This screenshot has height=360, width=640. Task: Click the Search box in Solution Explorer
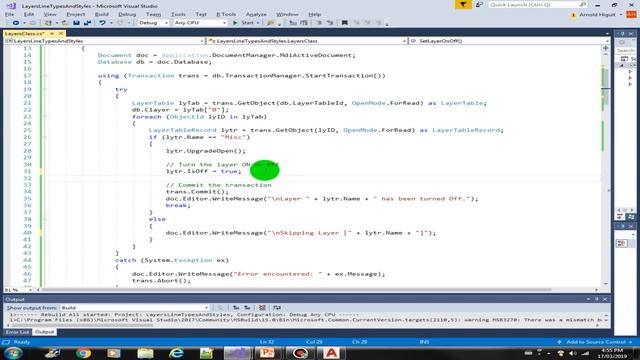click(626, 50)
